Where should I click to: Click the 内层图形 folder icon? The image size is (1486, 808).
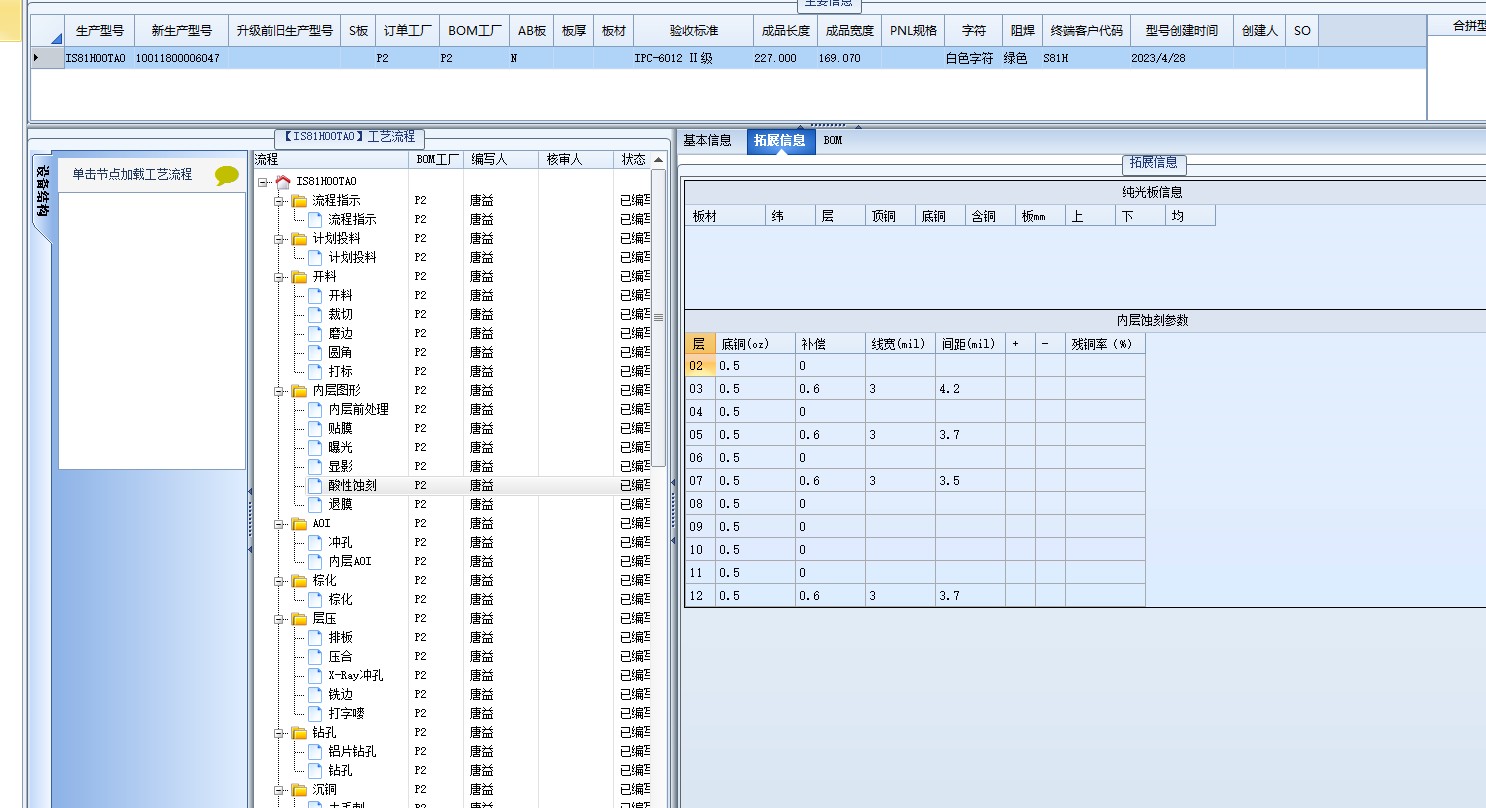(x=299, y=390)
